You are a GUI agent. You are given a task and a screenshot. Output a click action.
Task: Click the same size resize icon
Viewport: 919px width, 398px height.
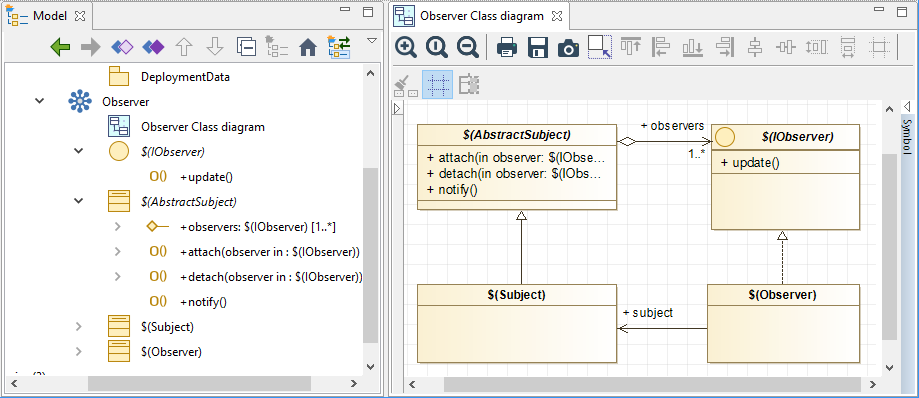[879, 47]
